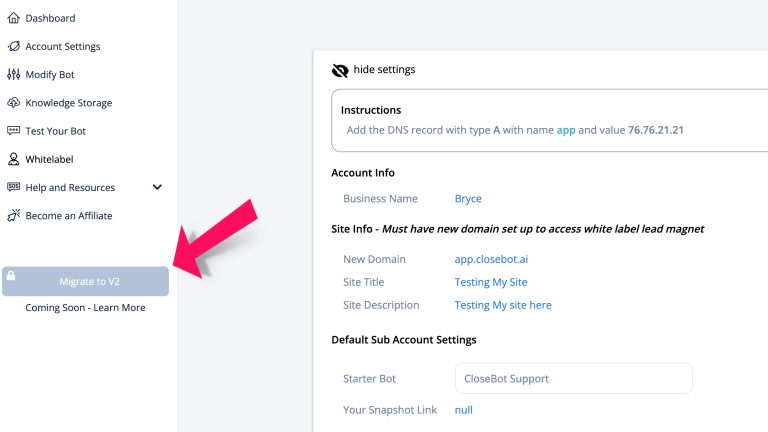This screenshot has width=768, height=432.
Task: Edit the Business Name value Bryce
Action: click(x=468, y=199)
